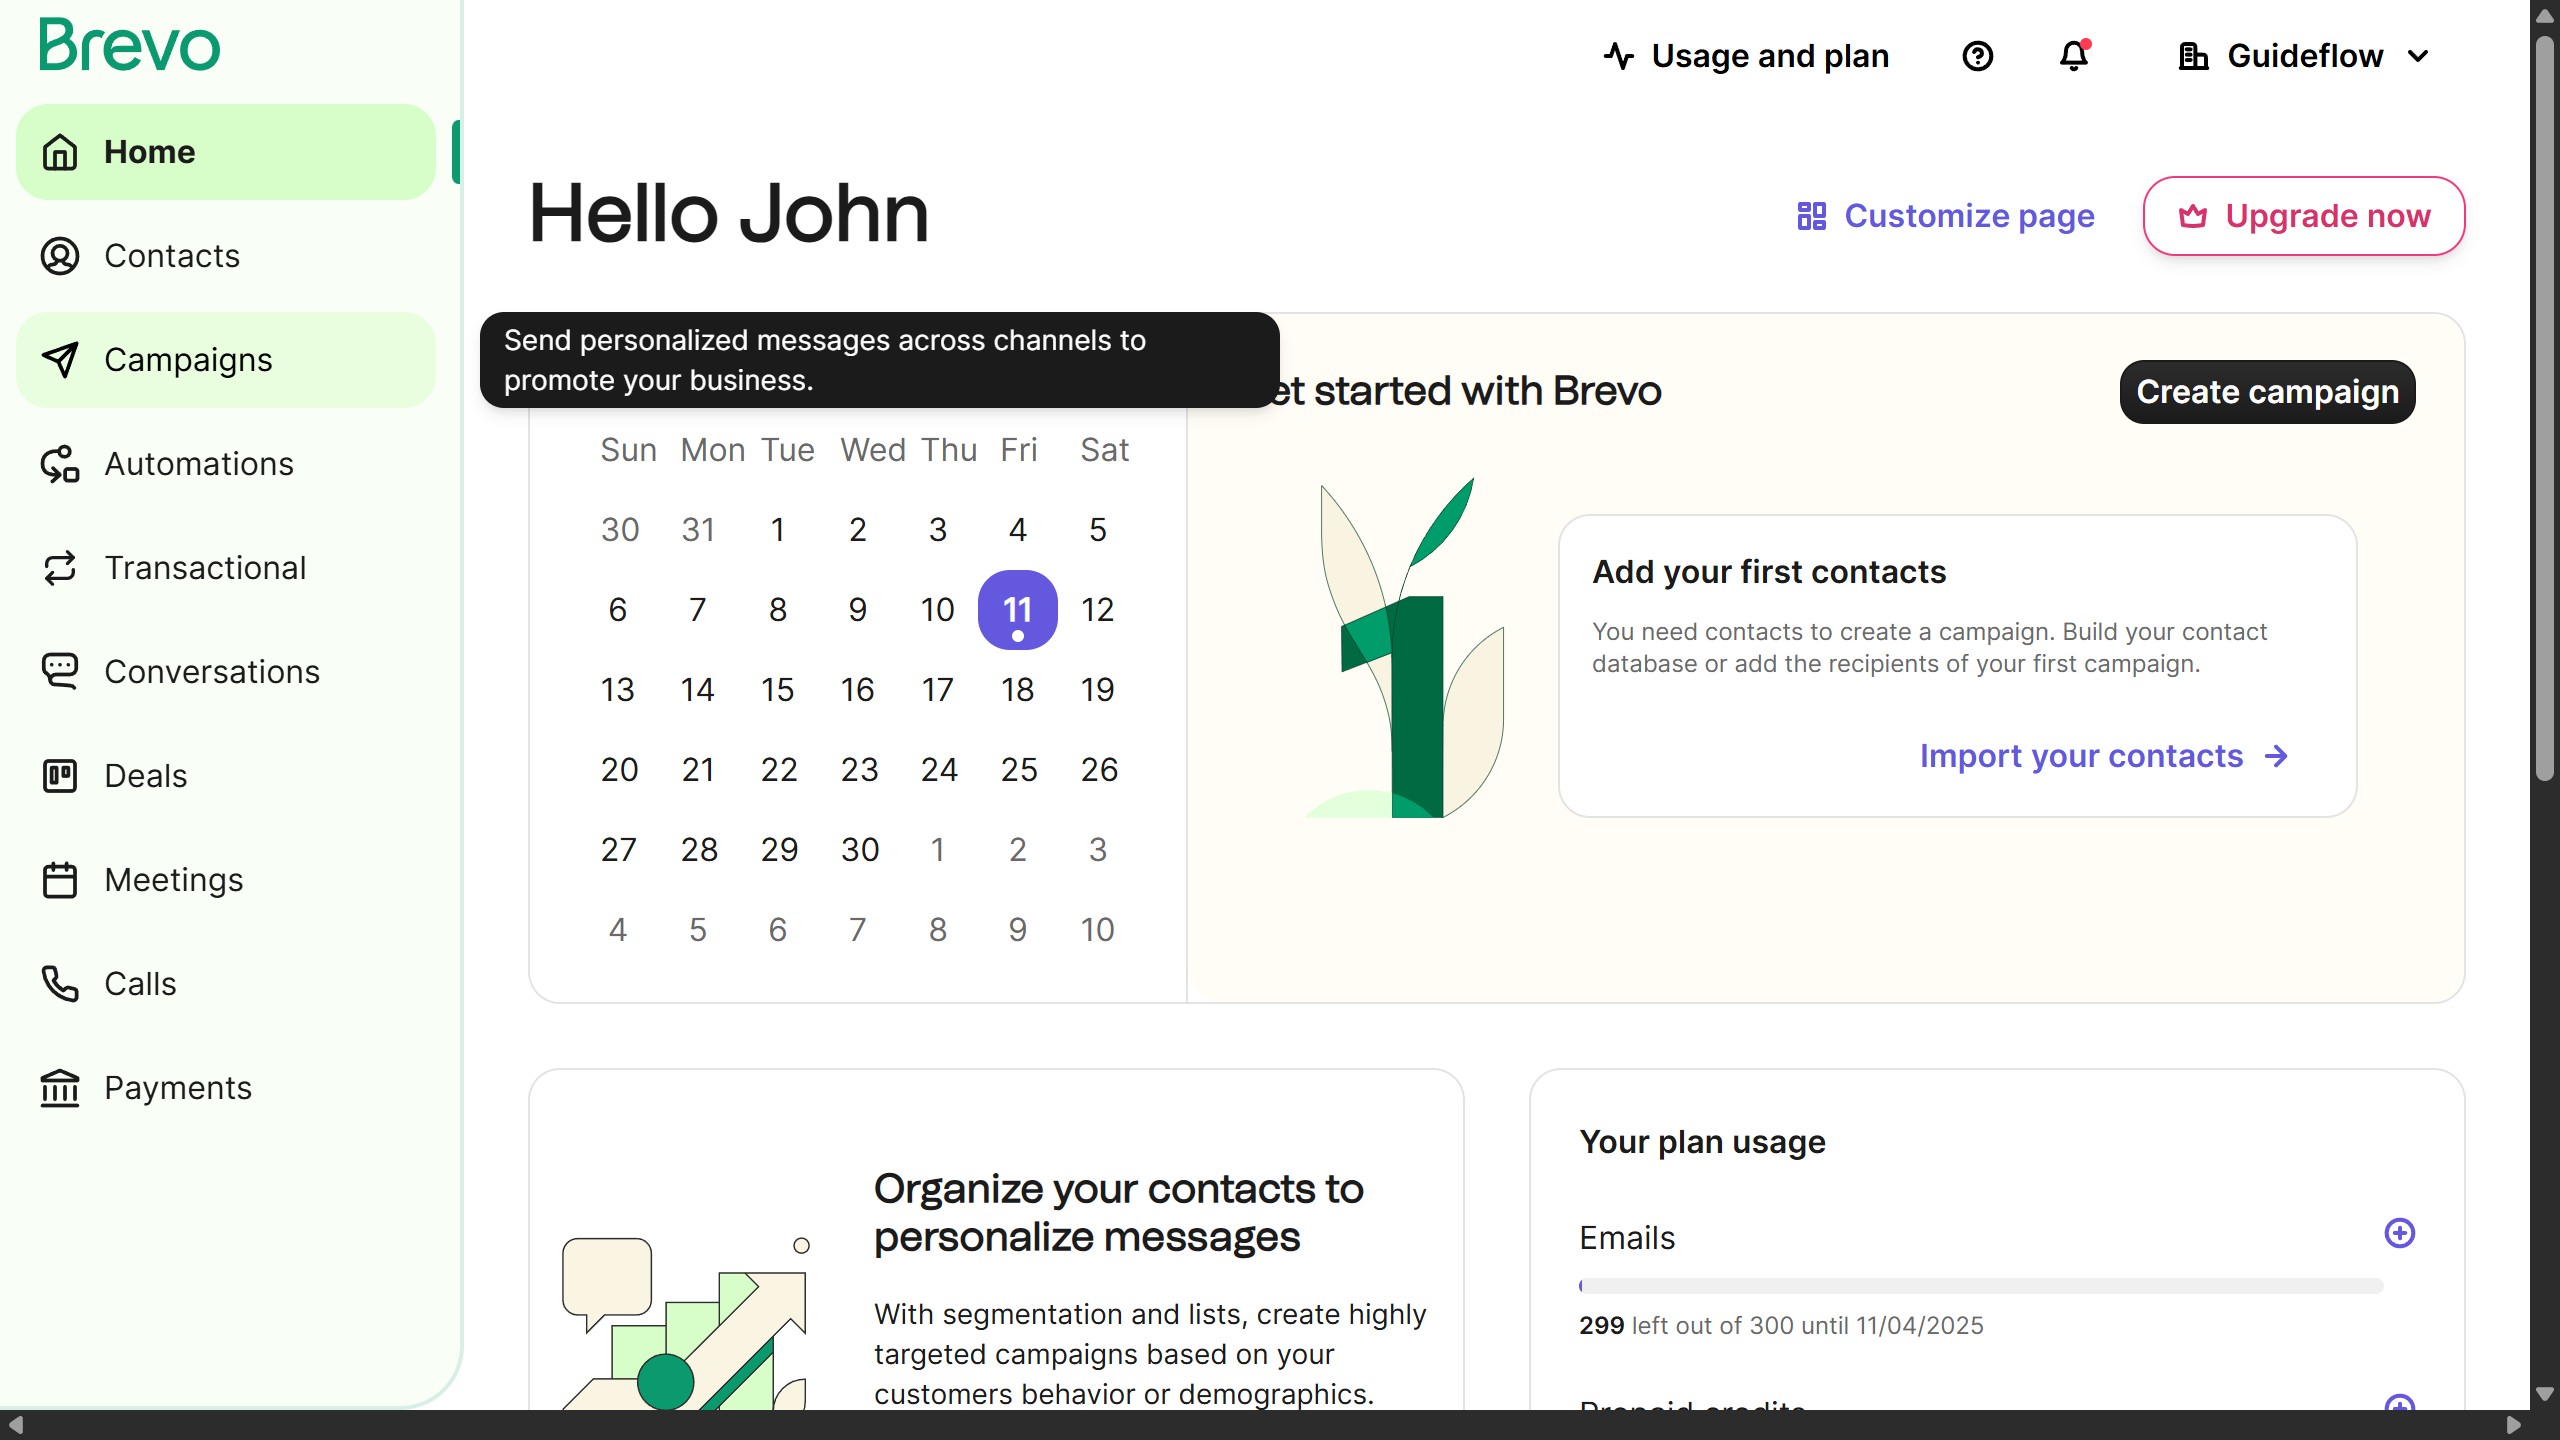Open Transactional from the sidebar
This screenshot has width=2560, height=1440.
click(x=205, y=567)
